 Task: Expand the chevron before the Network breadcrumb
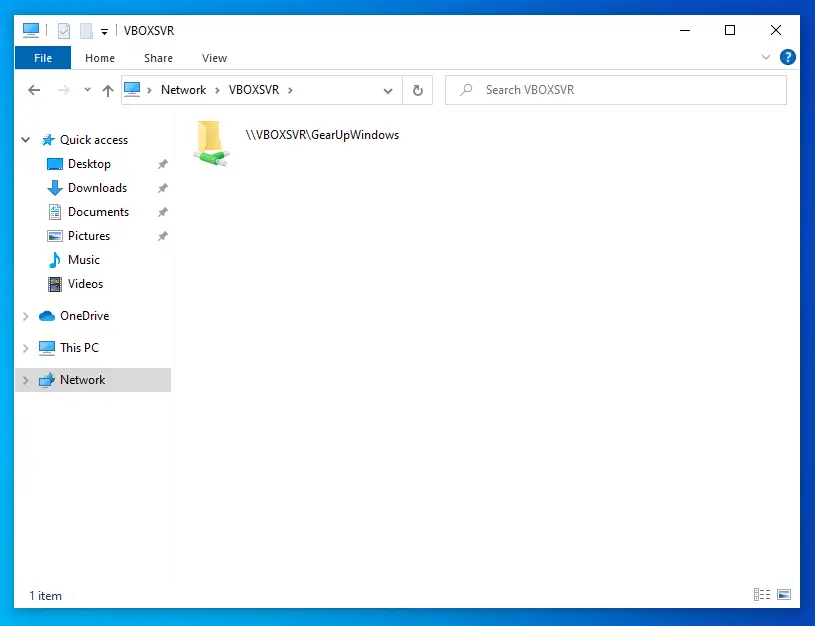(149, 90)
